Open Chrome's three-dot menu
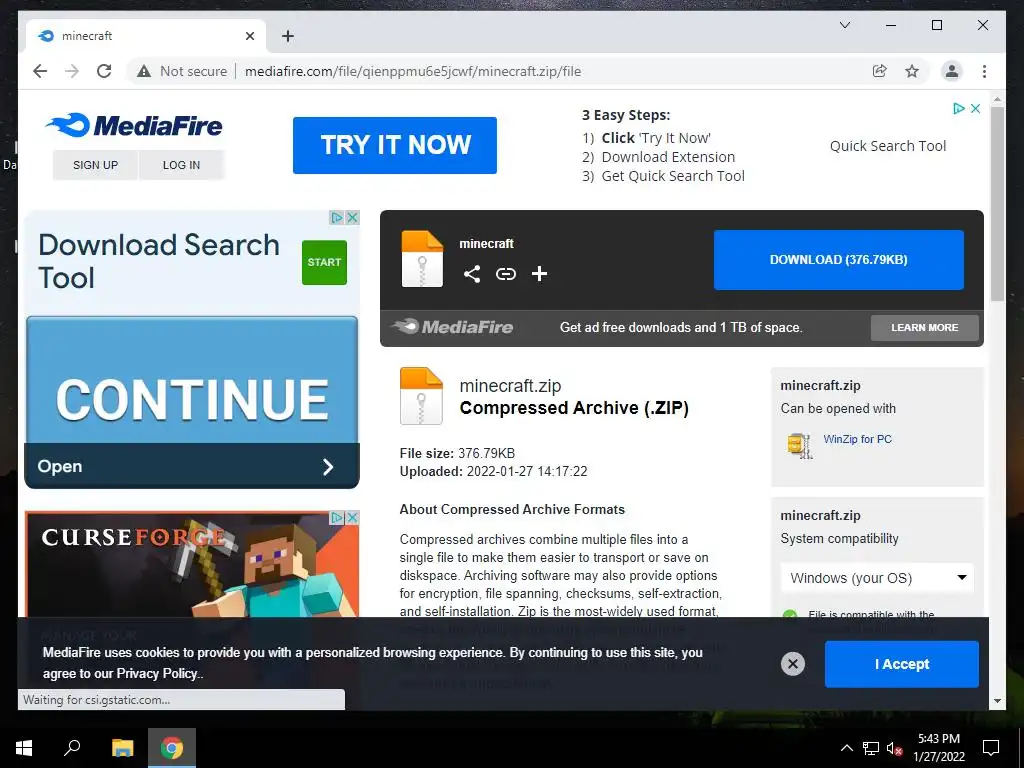Viewport: 1024px width, 768px height. (984, 71)
